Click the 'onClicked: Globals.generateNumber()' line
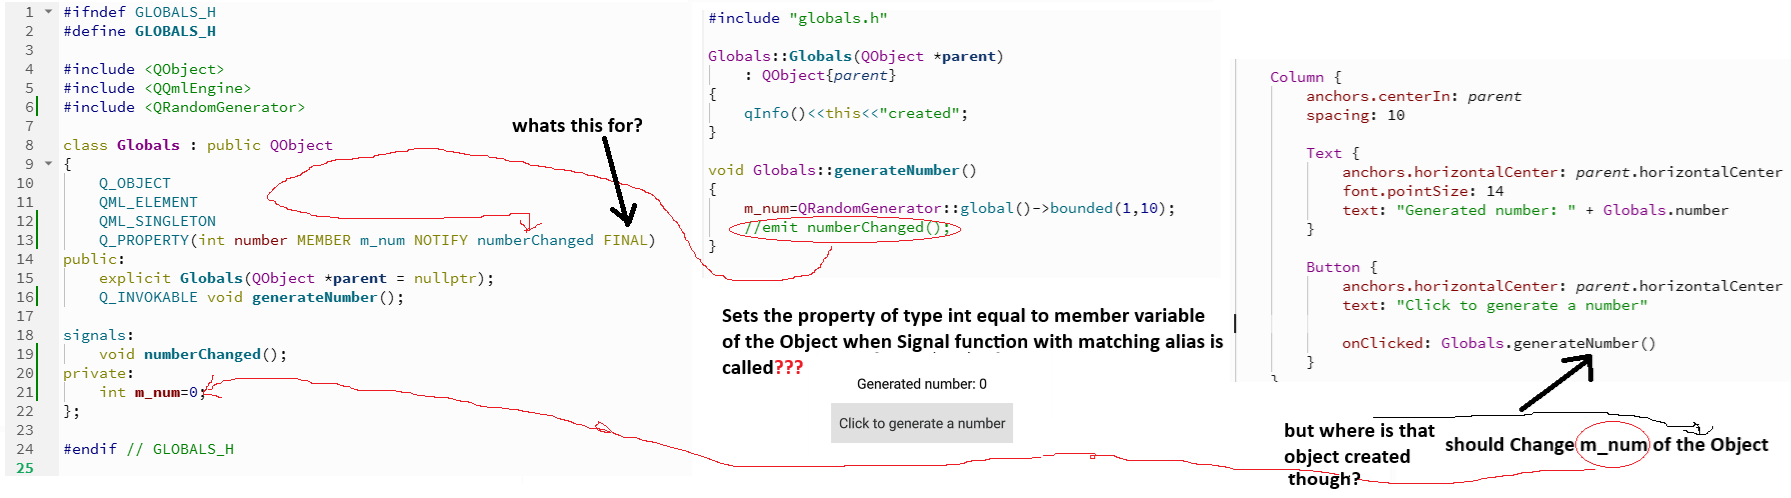This screenshot has width=1791, height=498. [1499, 343]
